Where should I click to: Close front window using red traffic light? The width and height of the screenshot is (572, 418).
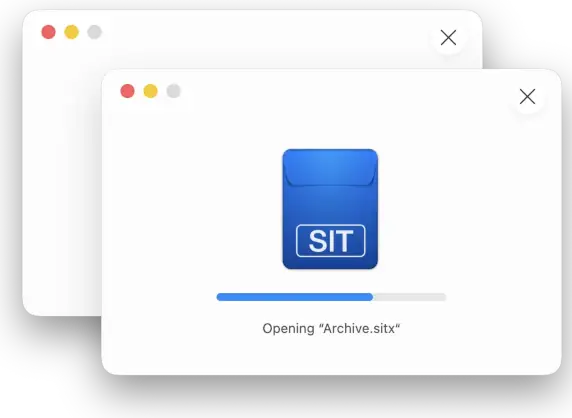point(127,91)
